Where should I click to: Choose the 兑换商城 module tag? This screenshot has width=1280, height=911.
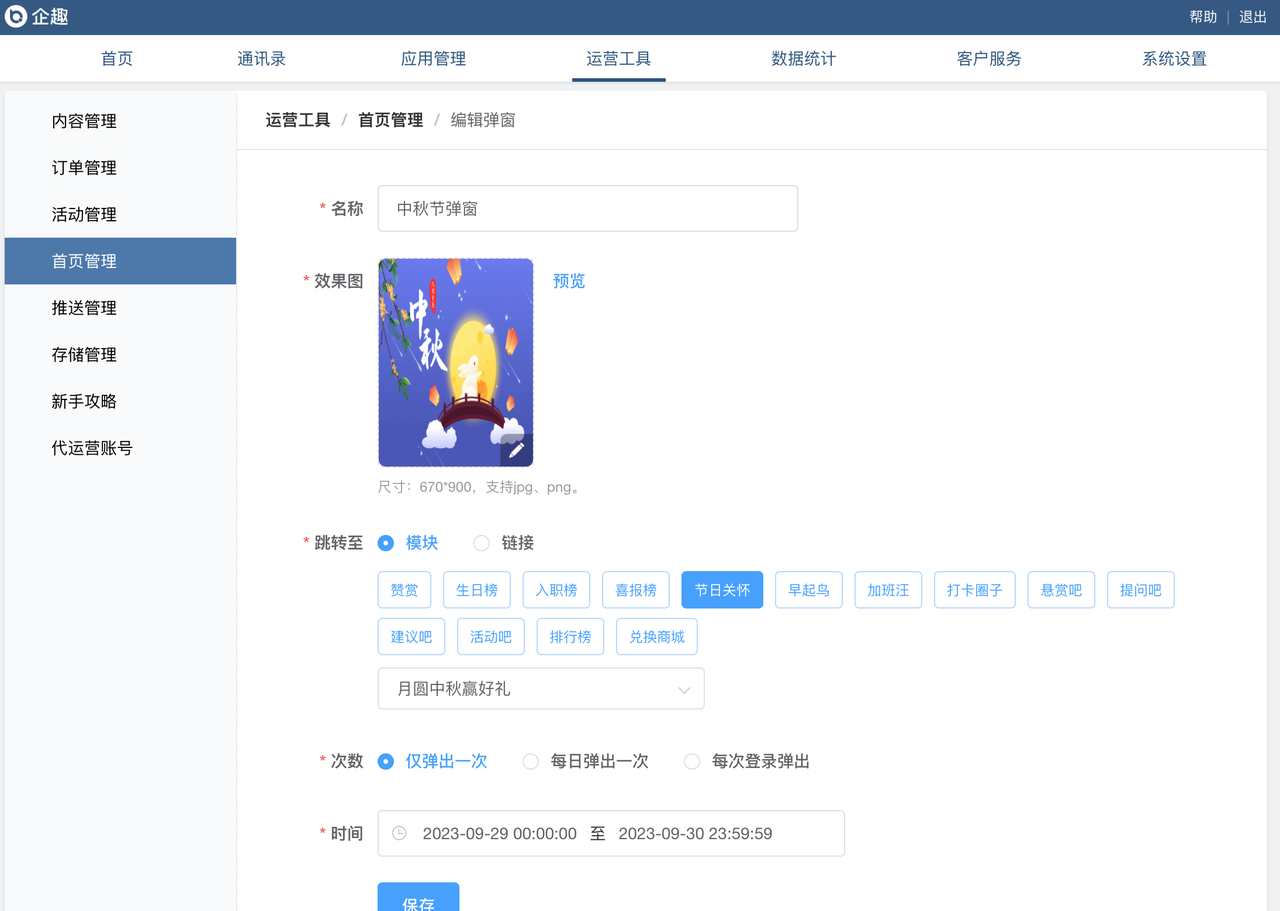tap(657, 637)
